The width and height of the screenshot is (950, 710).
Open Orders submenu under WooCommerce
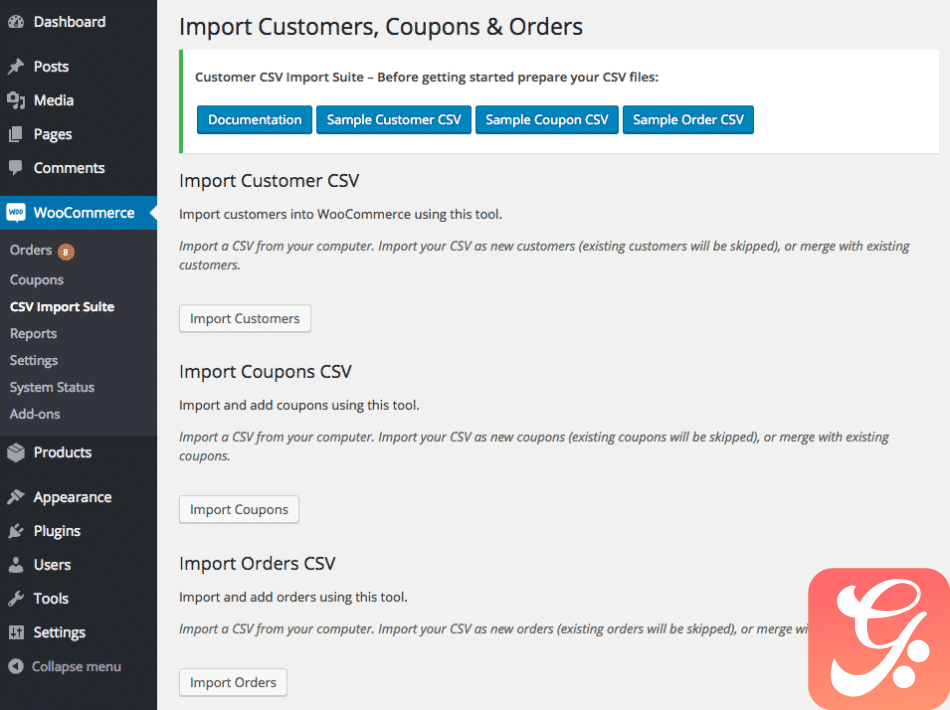coord(31,250)
